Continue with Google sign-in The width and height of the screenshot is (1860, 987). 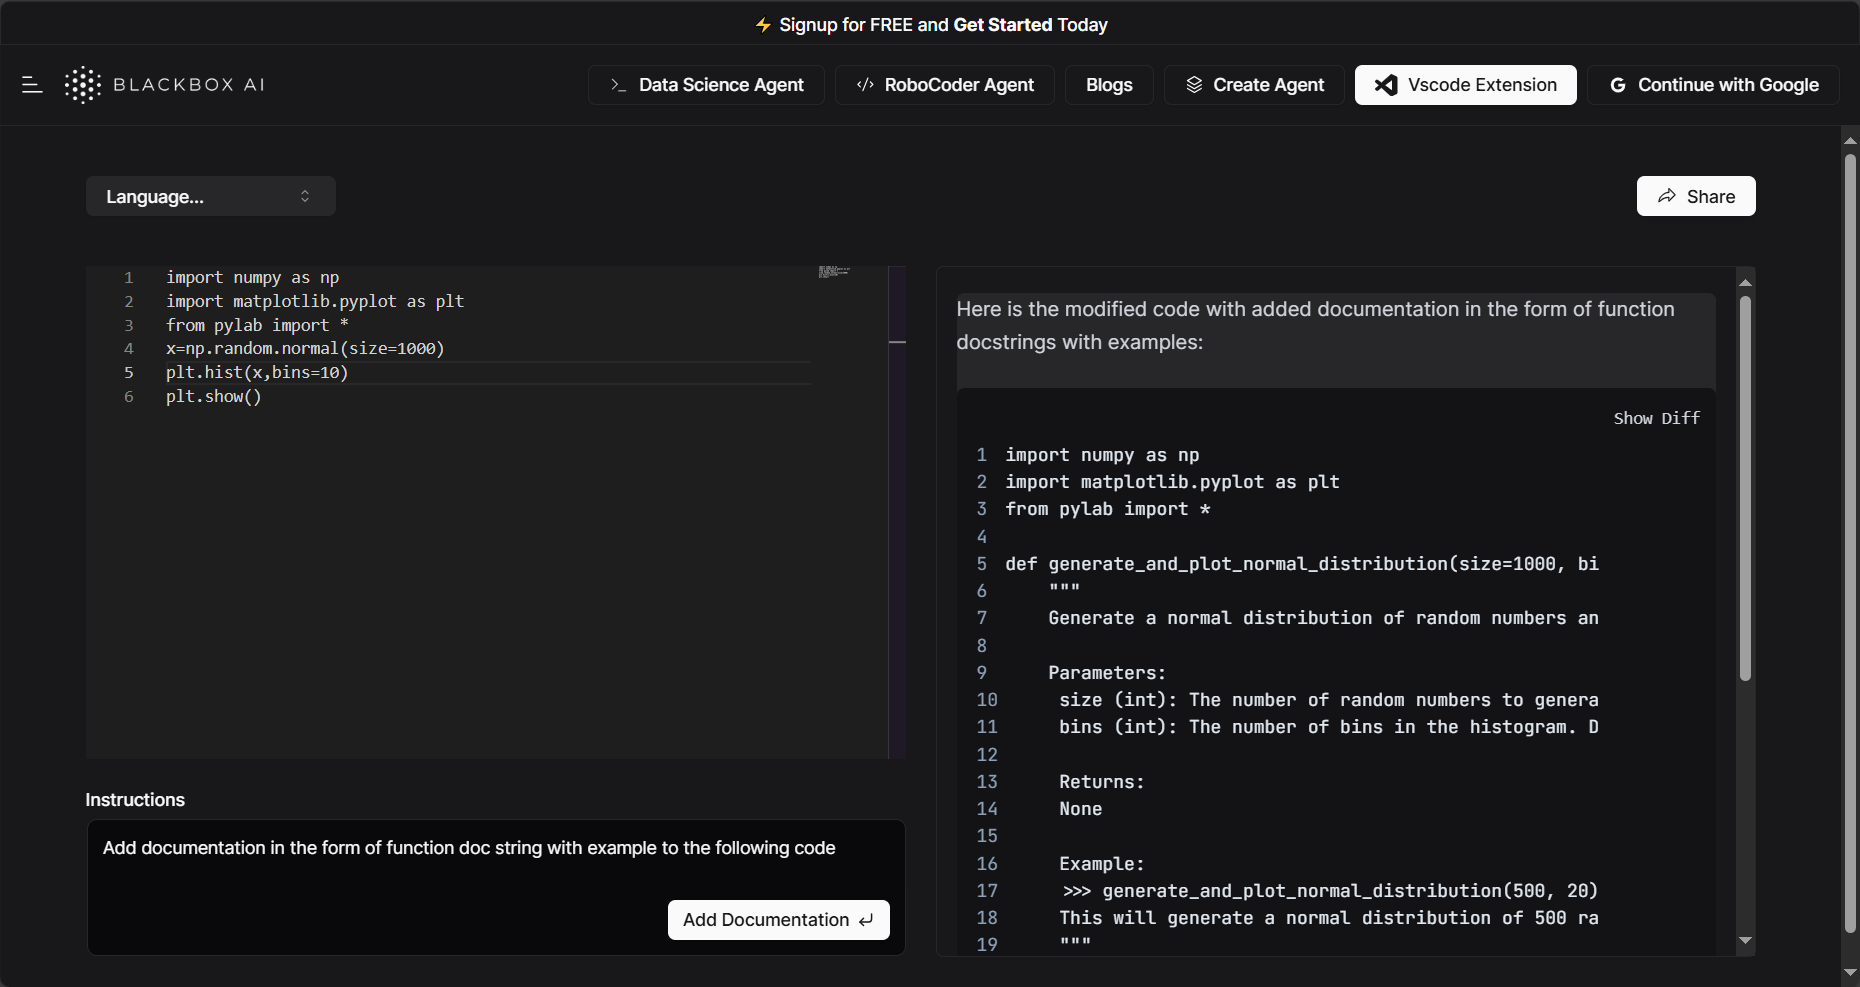point(1713,85)
